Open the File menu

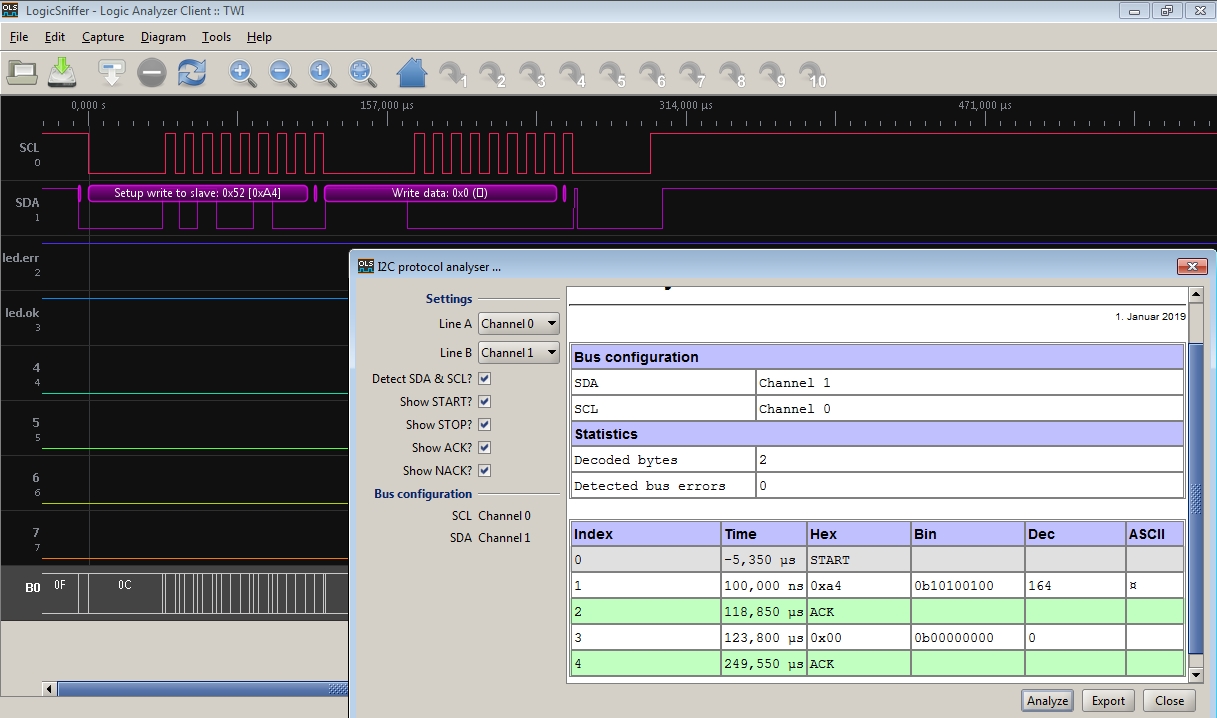click(19, 37)
